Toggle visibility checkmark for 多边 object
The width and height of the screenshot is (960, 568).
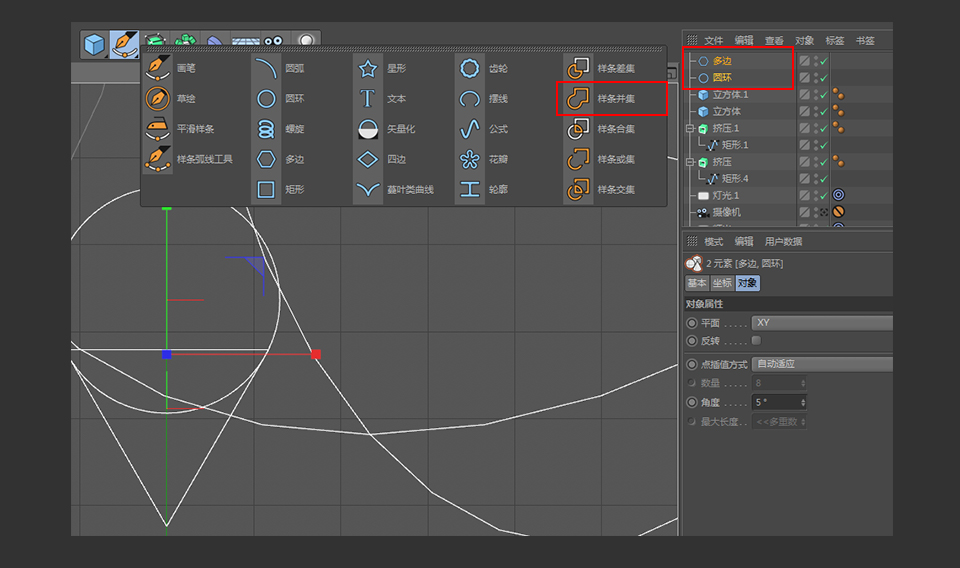[823, 61]
